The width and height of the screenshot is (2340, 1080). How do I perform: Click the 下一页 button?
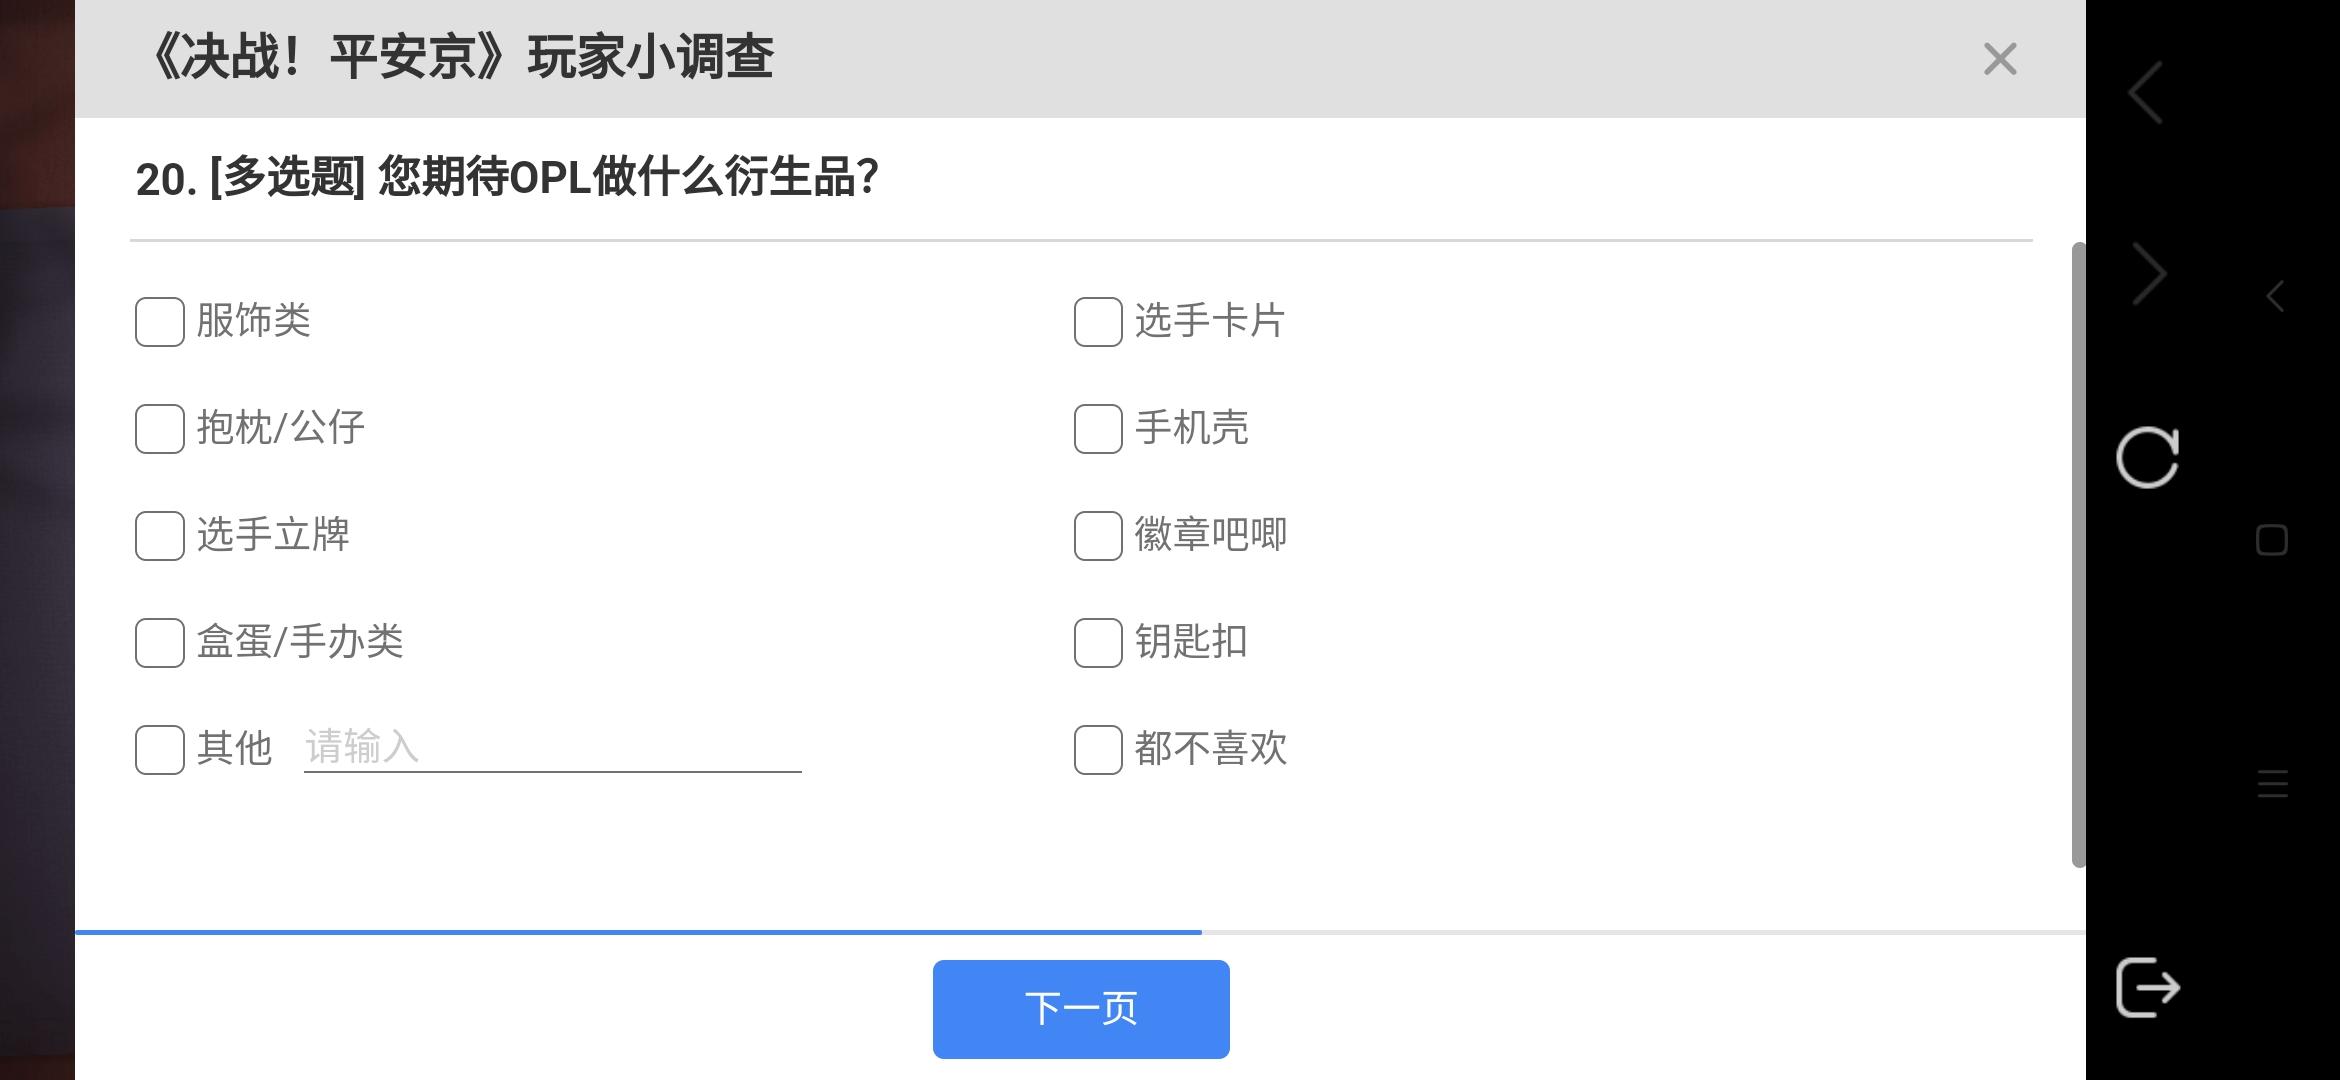[1081, 1009]
